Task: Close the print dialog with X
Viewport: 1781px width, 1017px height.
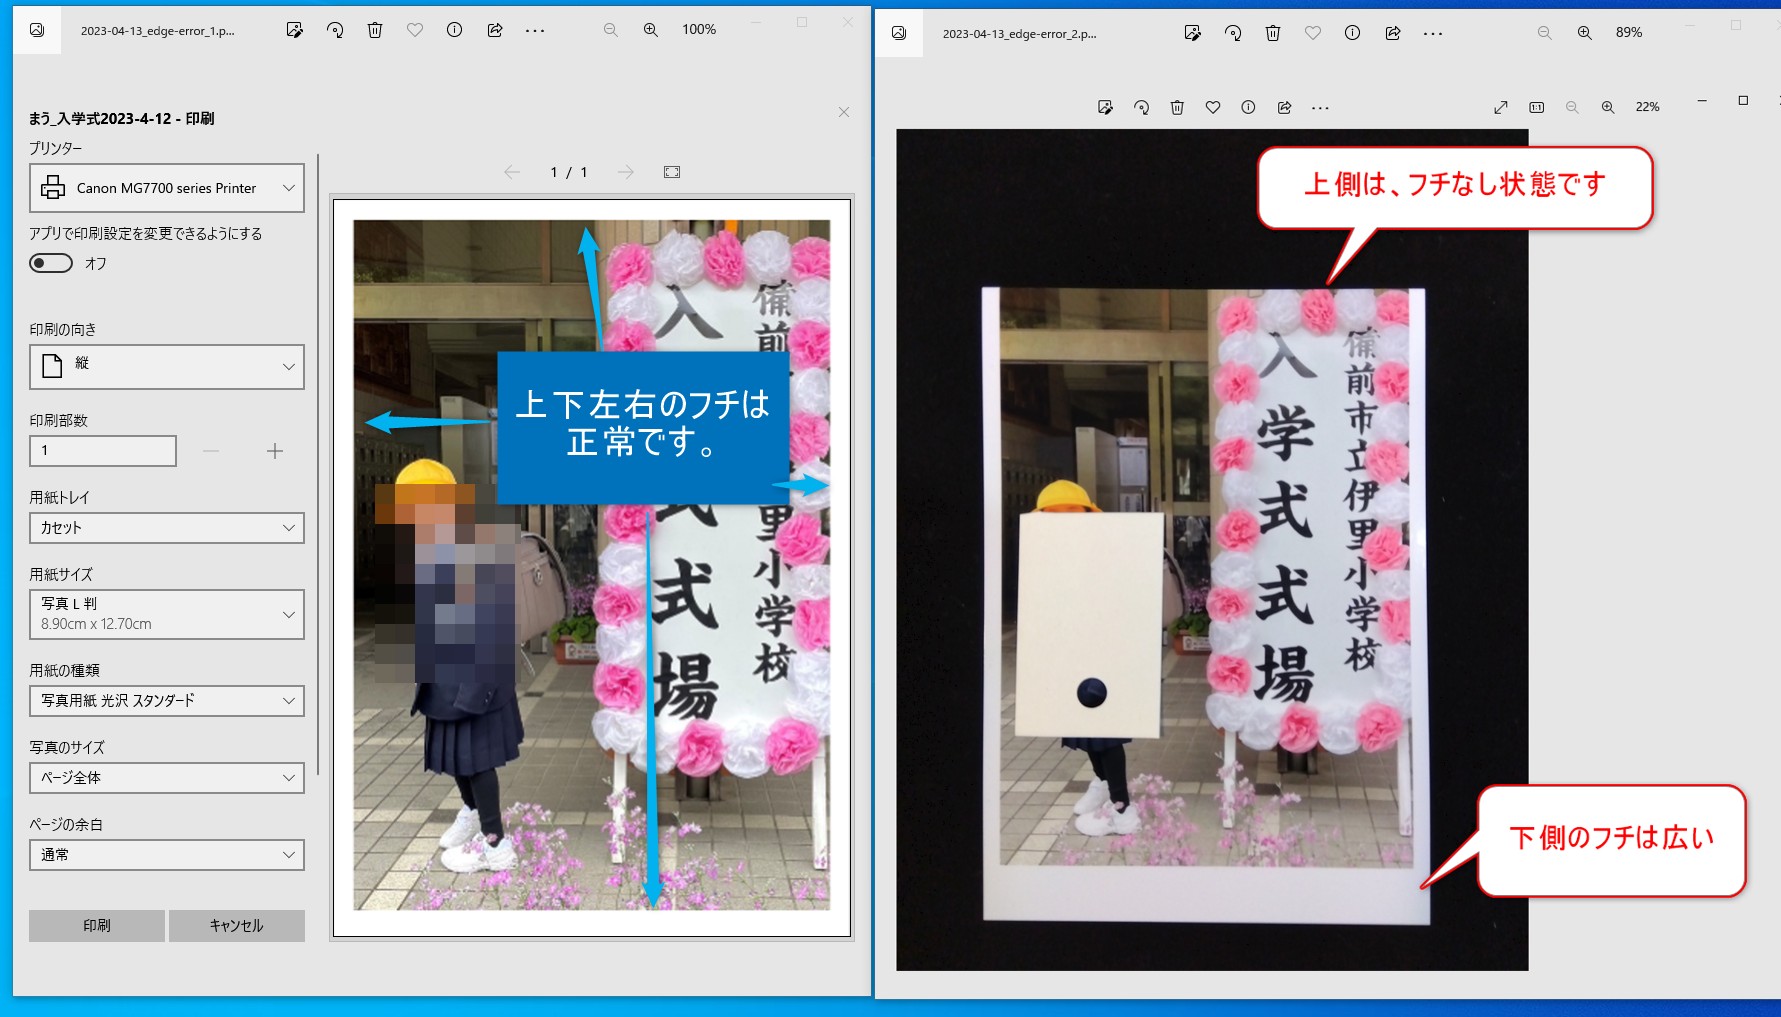Action: click(x=844, y=112)
